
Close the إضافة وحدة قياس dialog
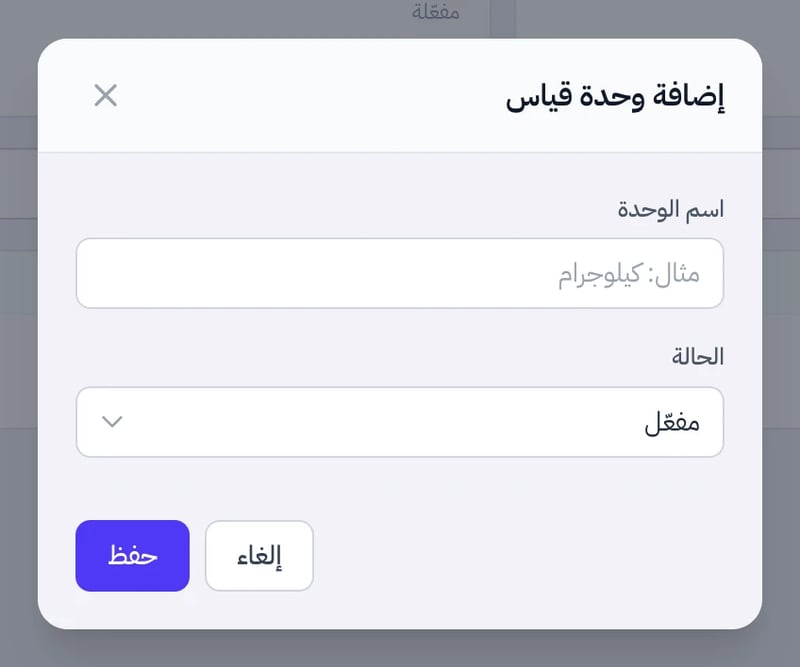click(106, 95)
